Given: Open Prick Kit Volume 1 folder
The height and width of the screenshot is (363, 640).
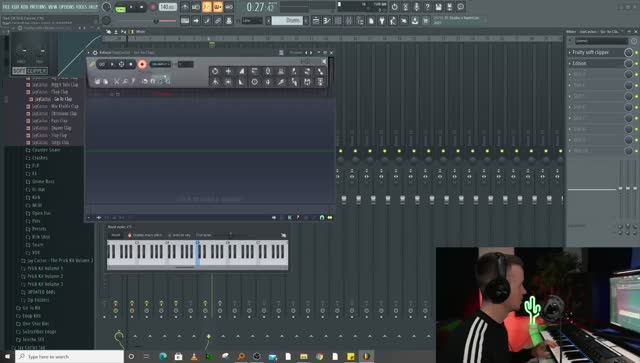Looking at the screenshot, I should point(45,269).
